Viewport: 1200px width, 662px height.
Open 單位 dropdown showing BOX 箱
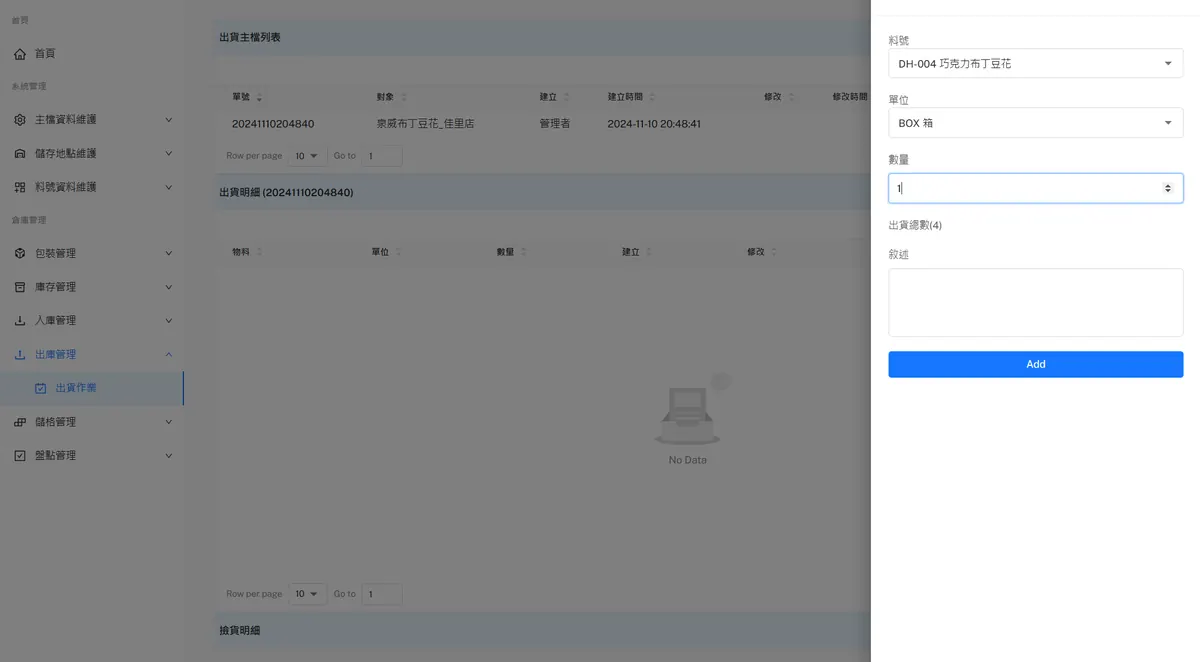click(x=1035, y=123)
